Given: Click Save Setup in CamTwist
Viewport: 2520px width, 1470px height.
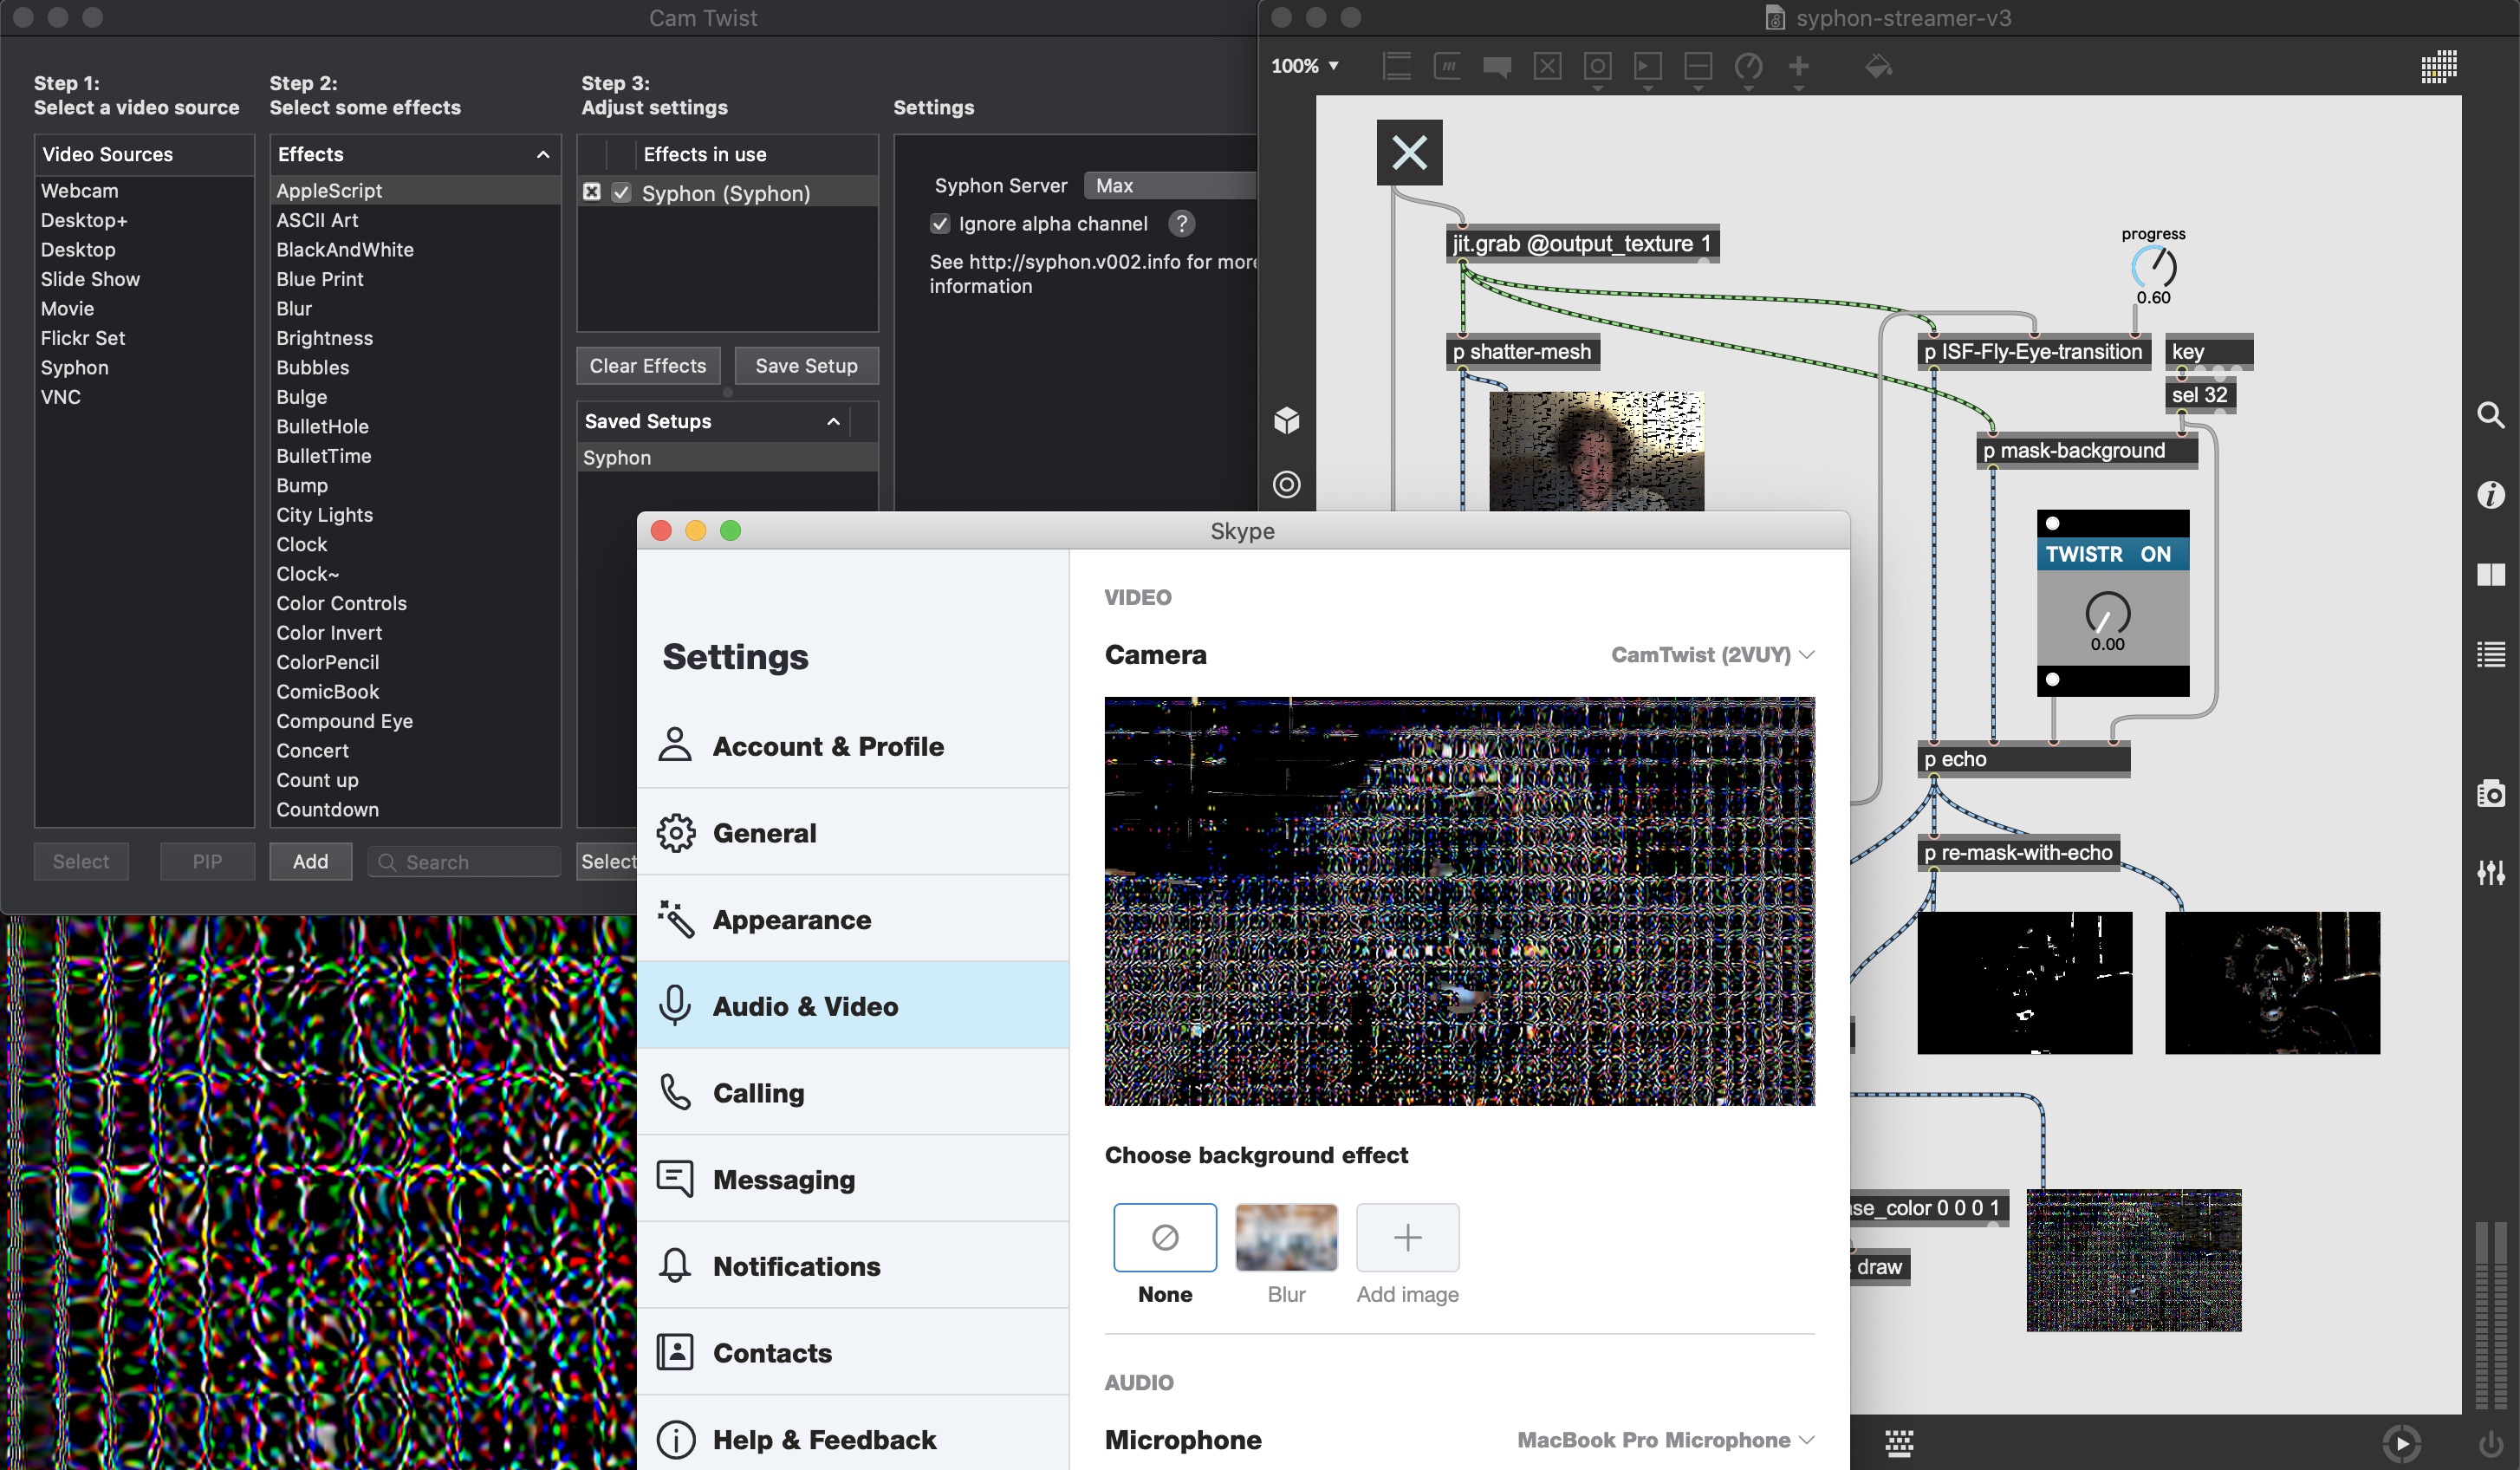Looking at the screenshot, I should pyautogui.click(x=806, y=366).
